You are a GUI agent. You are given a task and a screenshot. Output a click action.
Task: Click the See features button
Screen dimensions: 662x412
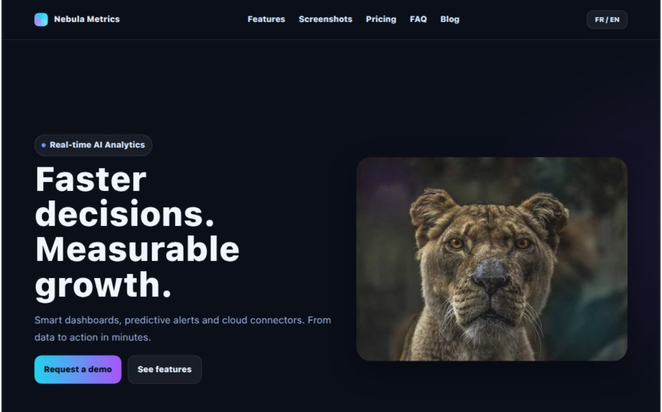click(x=164, y=369)
